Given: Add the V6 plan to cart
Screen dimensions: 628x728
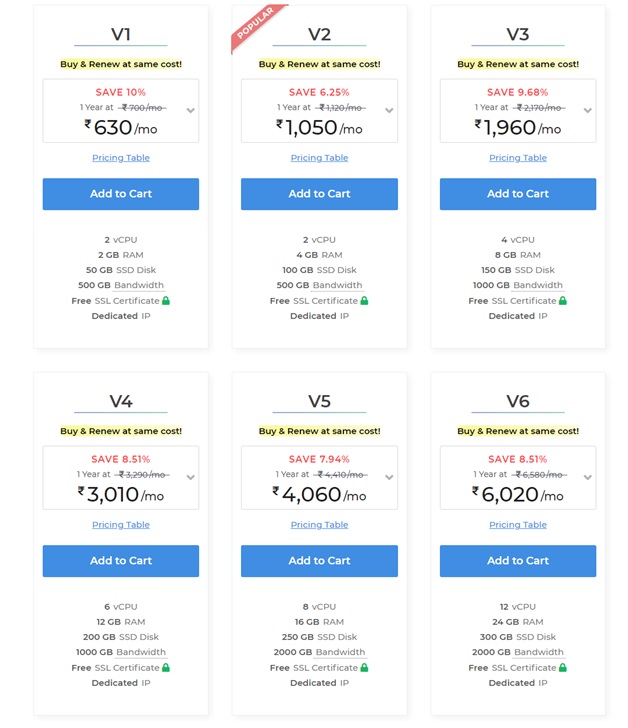Looking at the screenshot, I should tap(518, 560).
